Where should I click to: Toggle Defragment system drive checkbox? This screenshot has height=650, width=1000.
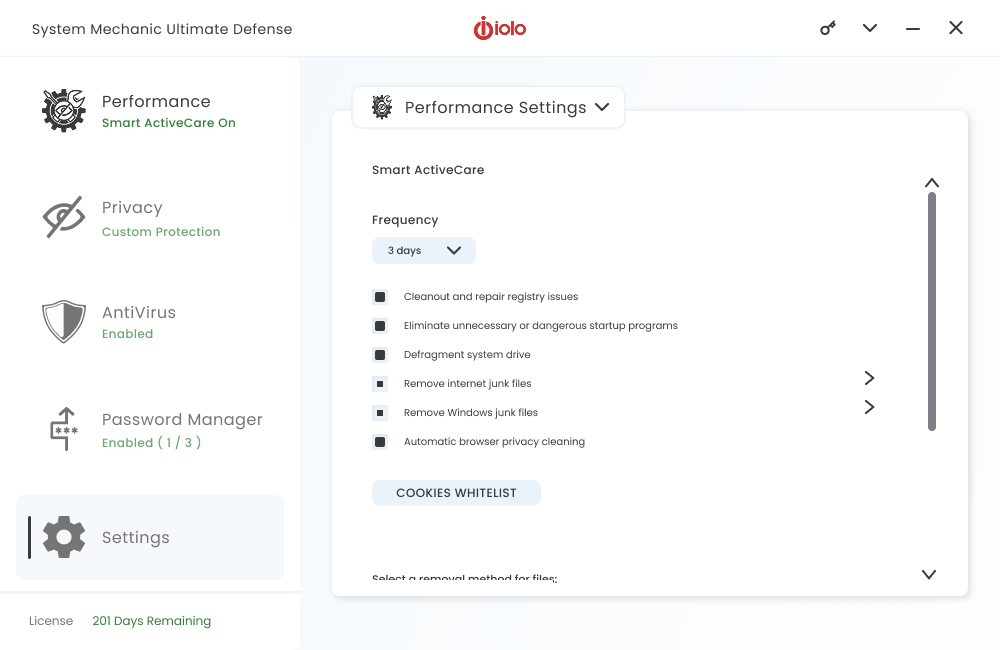(x=380, y=355)
